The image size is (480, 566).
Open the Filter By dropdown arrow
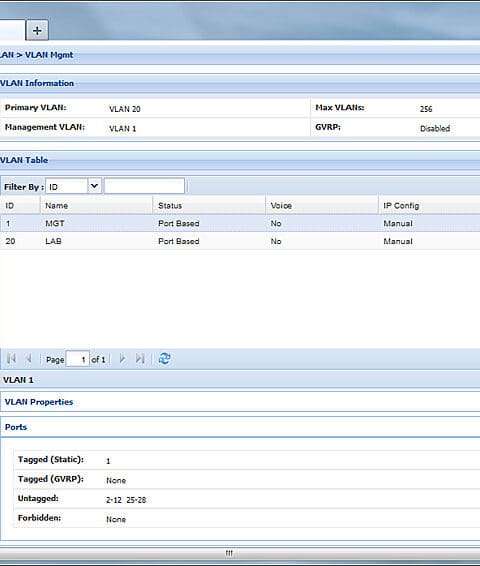pyautogui.click(x=95, y=186)
